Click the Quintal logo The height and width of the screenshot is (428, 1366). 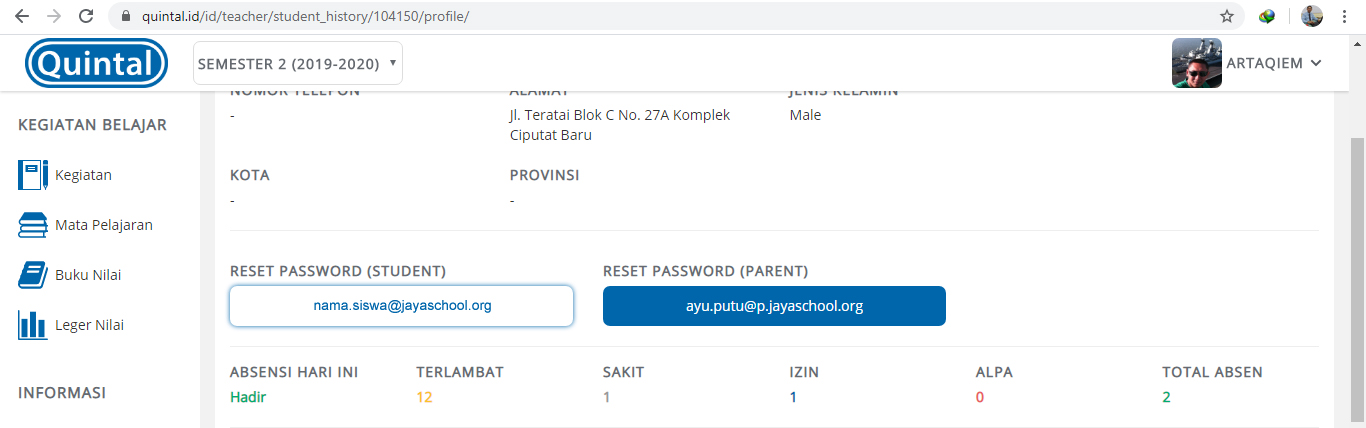pyautogui.click(x=97, y=64)
